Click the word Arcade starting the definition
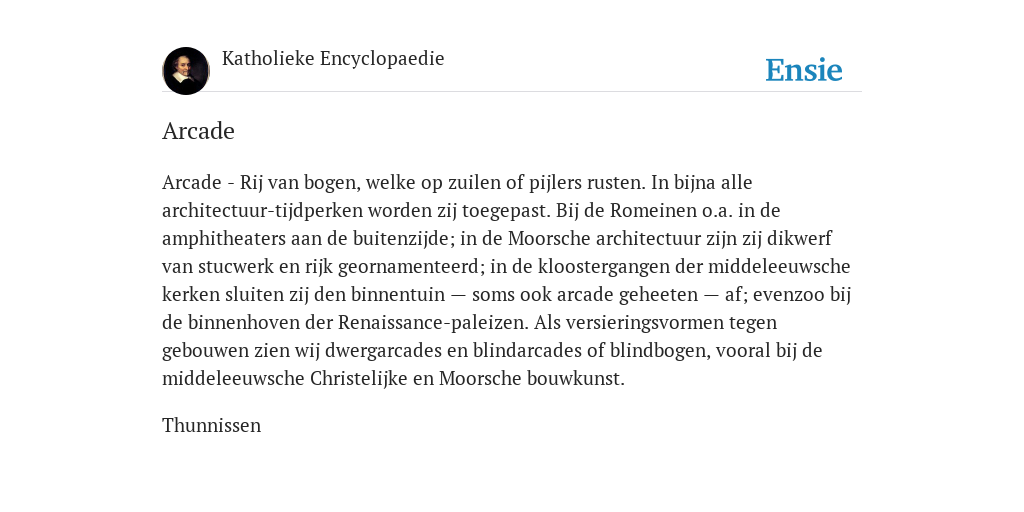The height and width of the screenshot is (512, 1024). pyautogui.click(x=192, y=182)
